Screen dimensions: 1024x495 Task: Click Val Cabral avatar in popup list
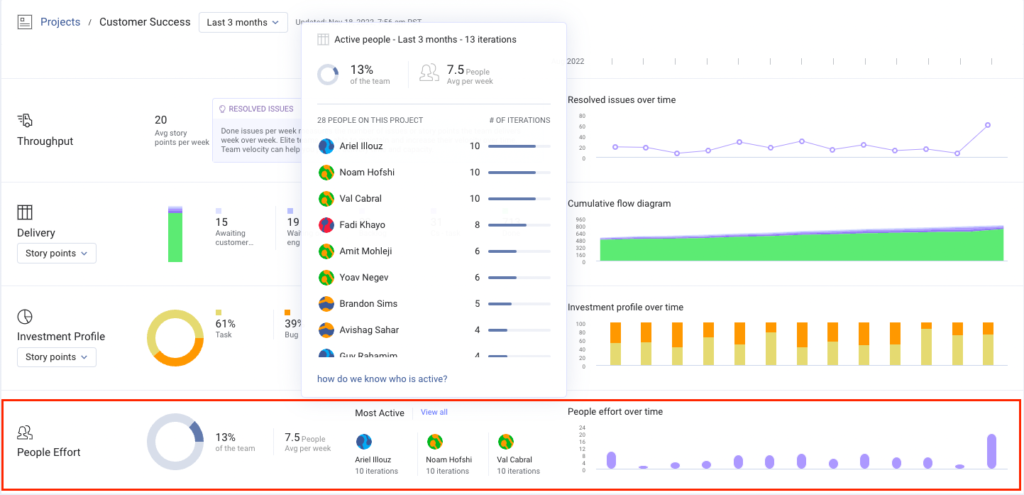[x=327, y=199]
